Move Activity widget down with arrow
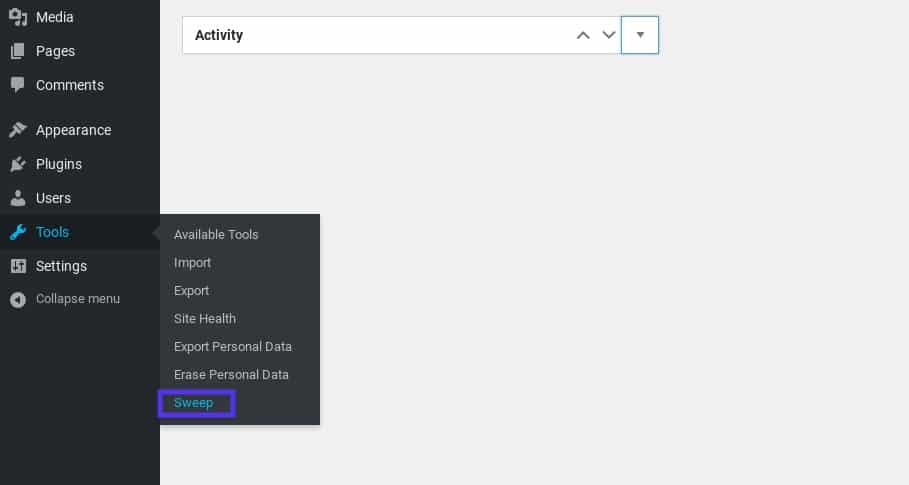The height and width of the screenshot is (485, 909). pyautogui.click(x=609, y=35)
